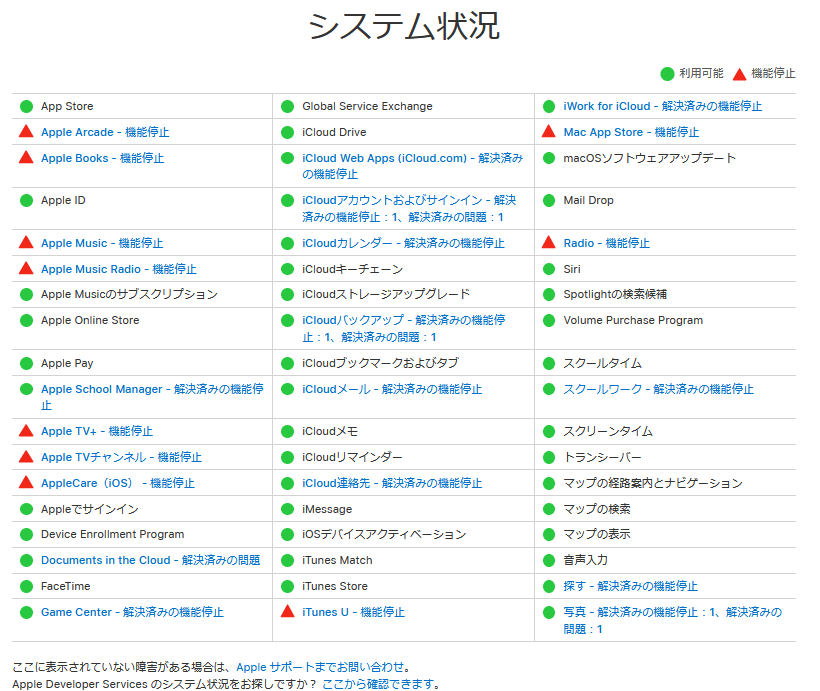The height and width of the screenshot is (691, 820).
Task: Click the green status dot for FaceTime
Action: (26, 586)
